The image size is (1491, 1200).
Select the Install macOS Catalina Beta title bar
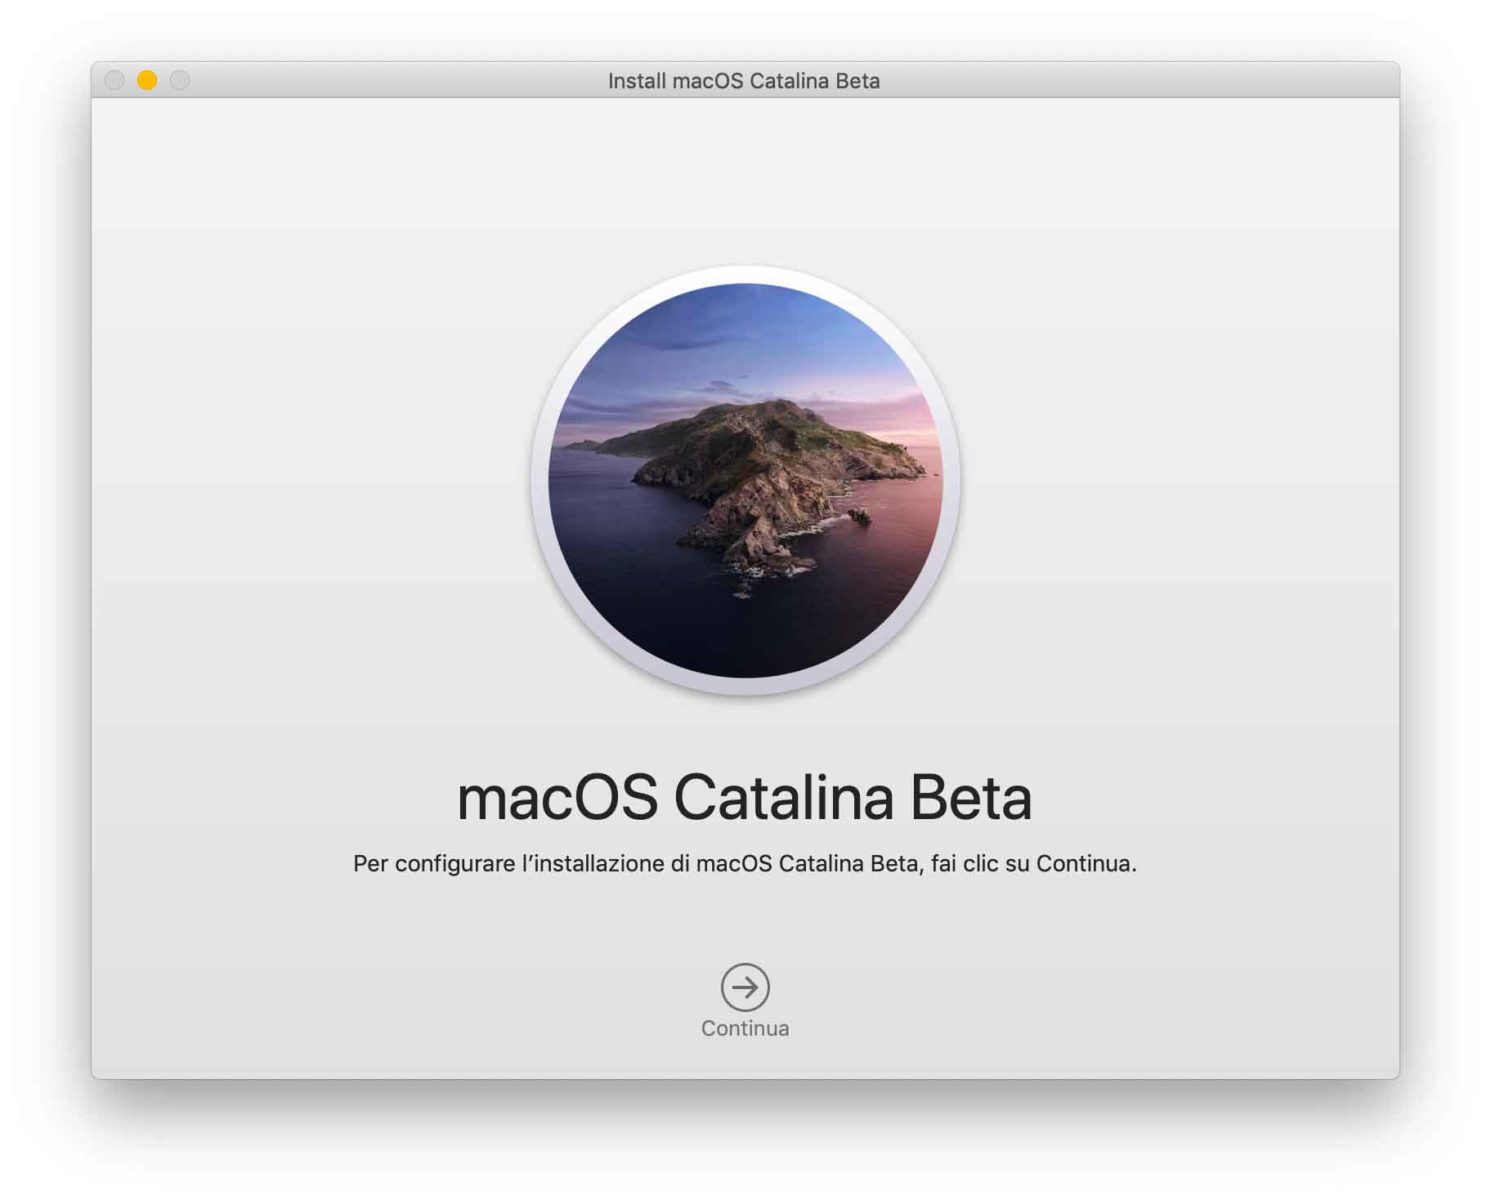coord(744,81)
